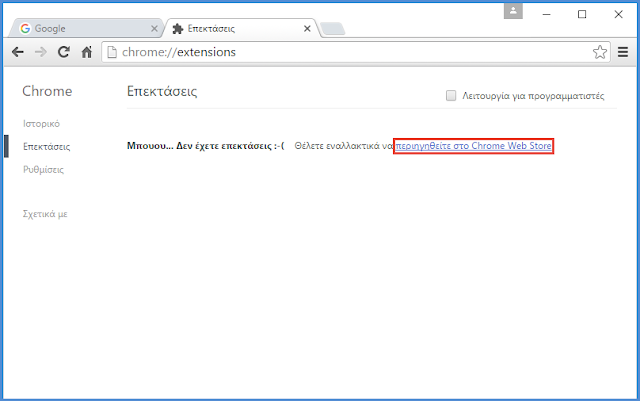Bookmark this page with the star icon
The image size is (640, 401).
pyautogui.click(x=600, y=52)
